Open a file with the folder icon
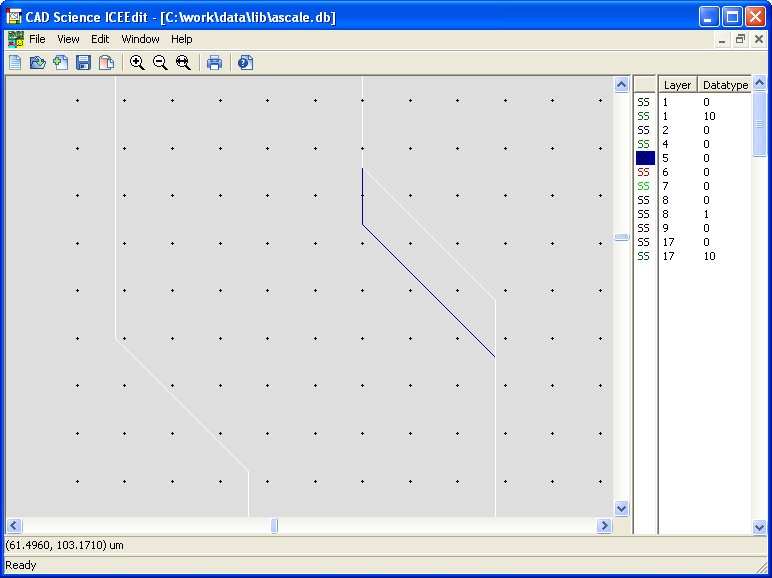The height and width of the screenshot is (578, 772). coord(38,63)
